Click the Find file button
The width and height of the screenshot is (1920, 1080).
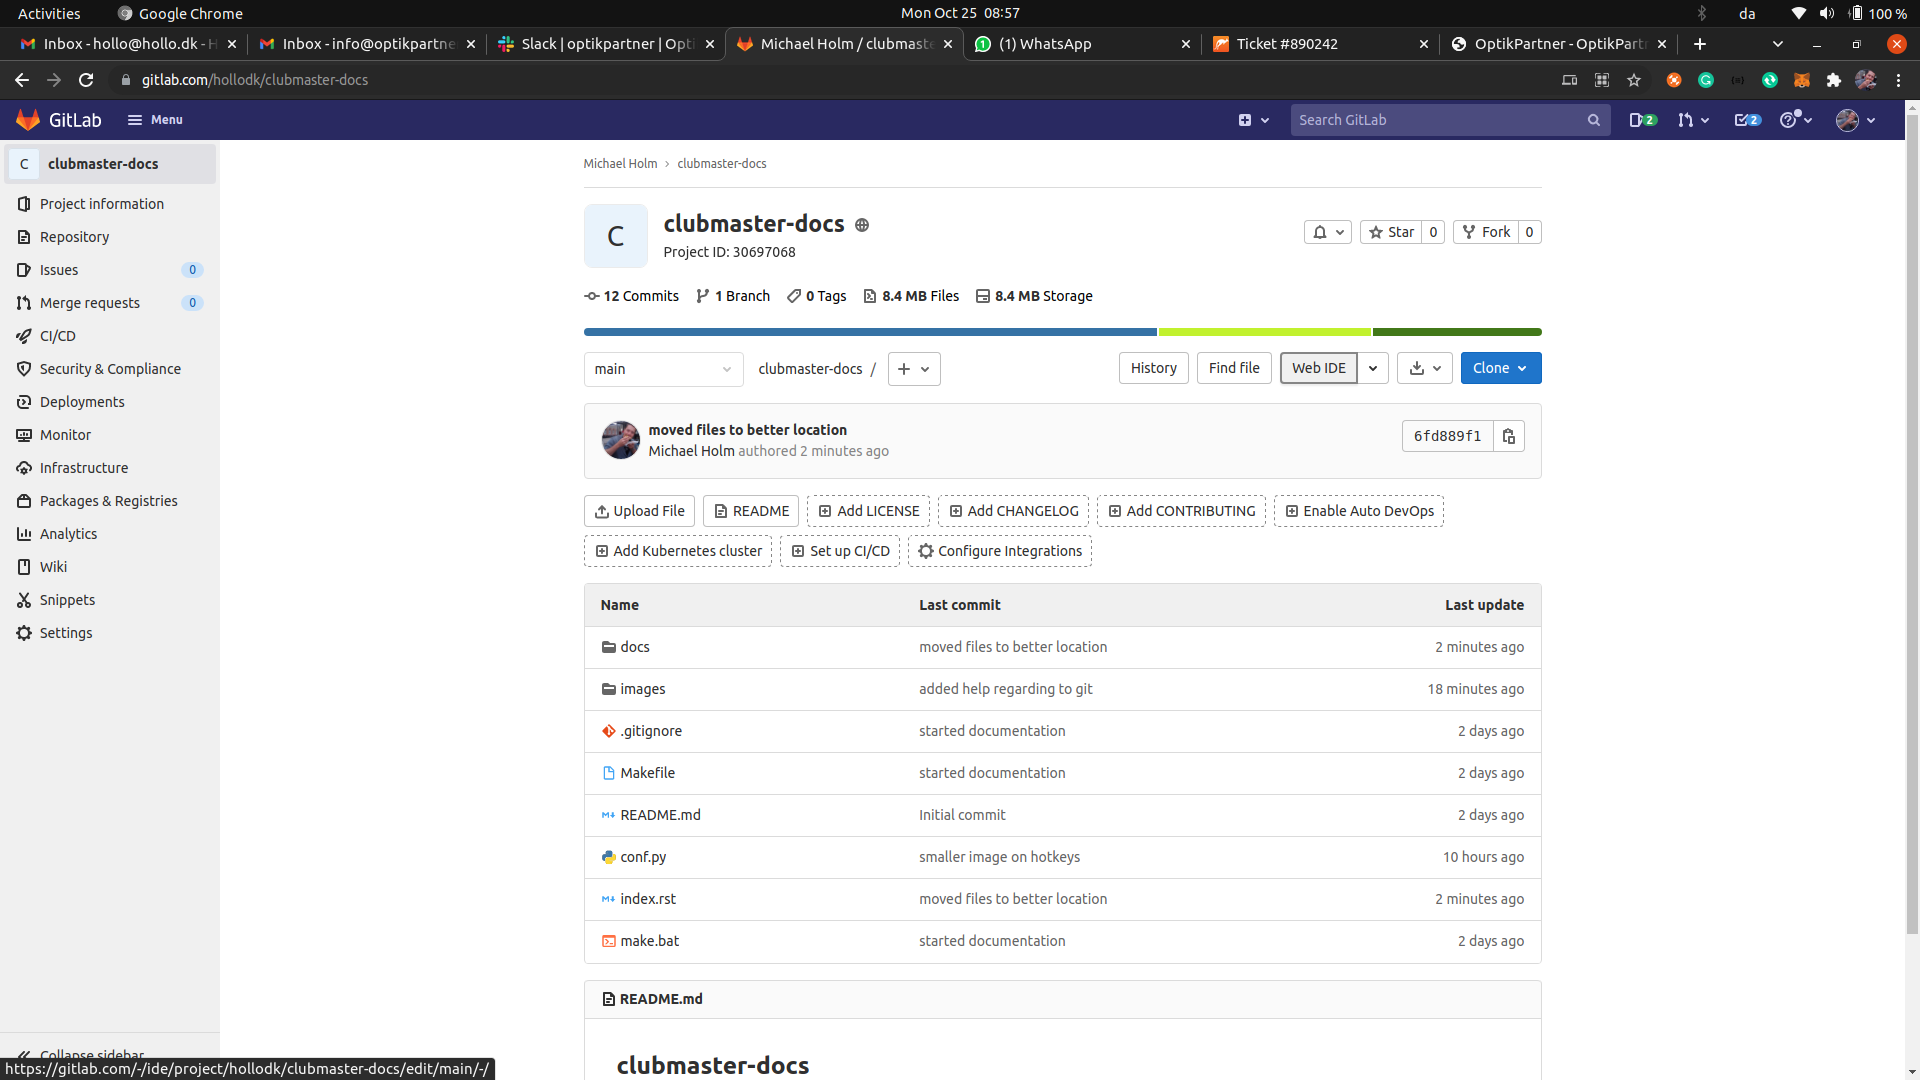click(1234, 368)
